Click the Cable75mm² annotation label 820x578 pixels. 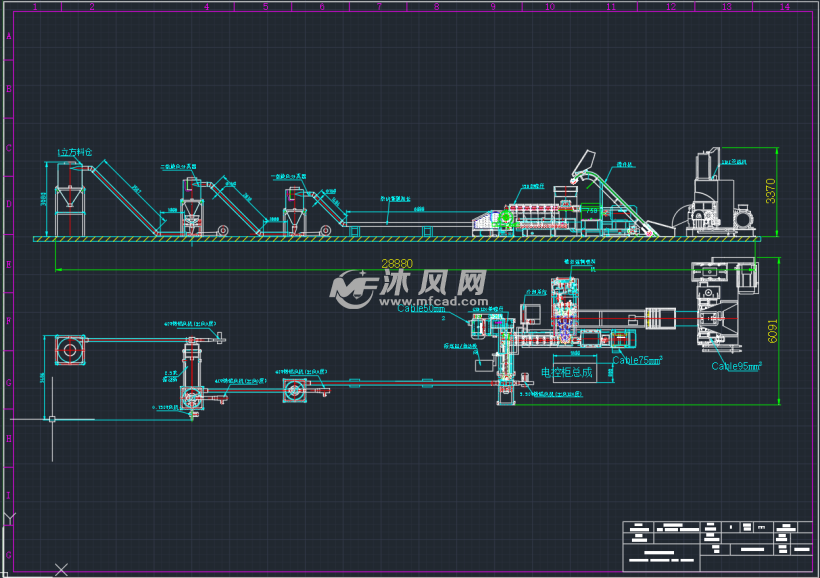pyautogui.click(x=636, y=360)
